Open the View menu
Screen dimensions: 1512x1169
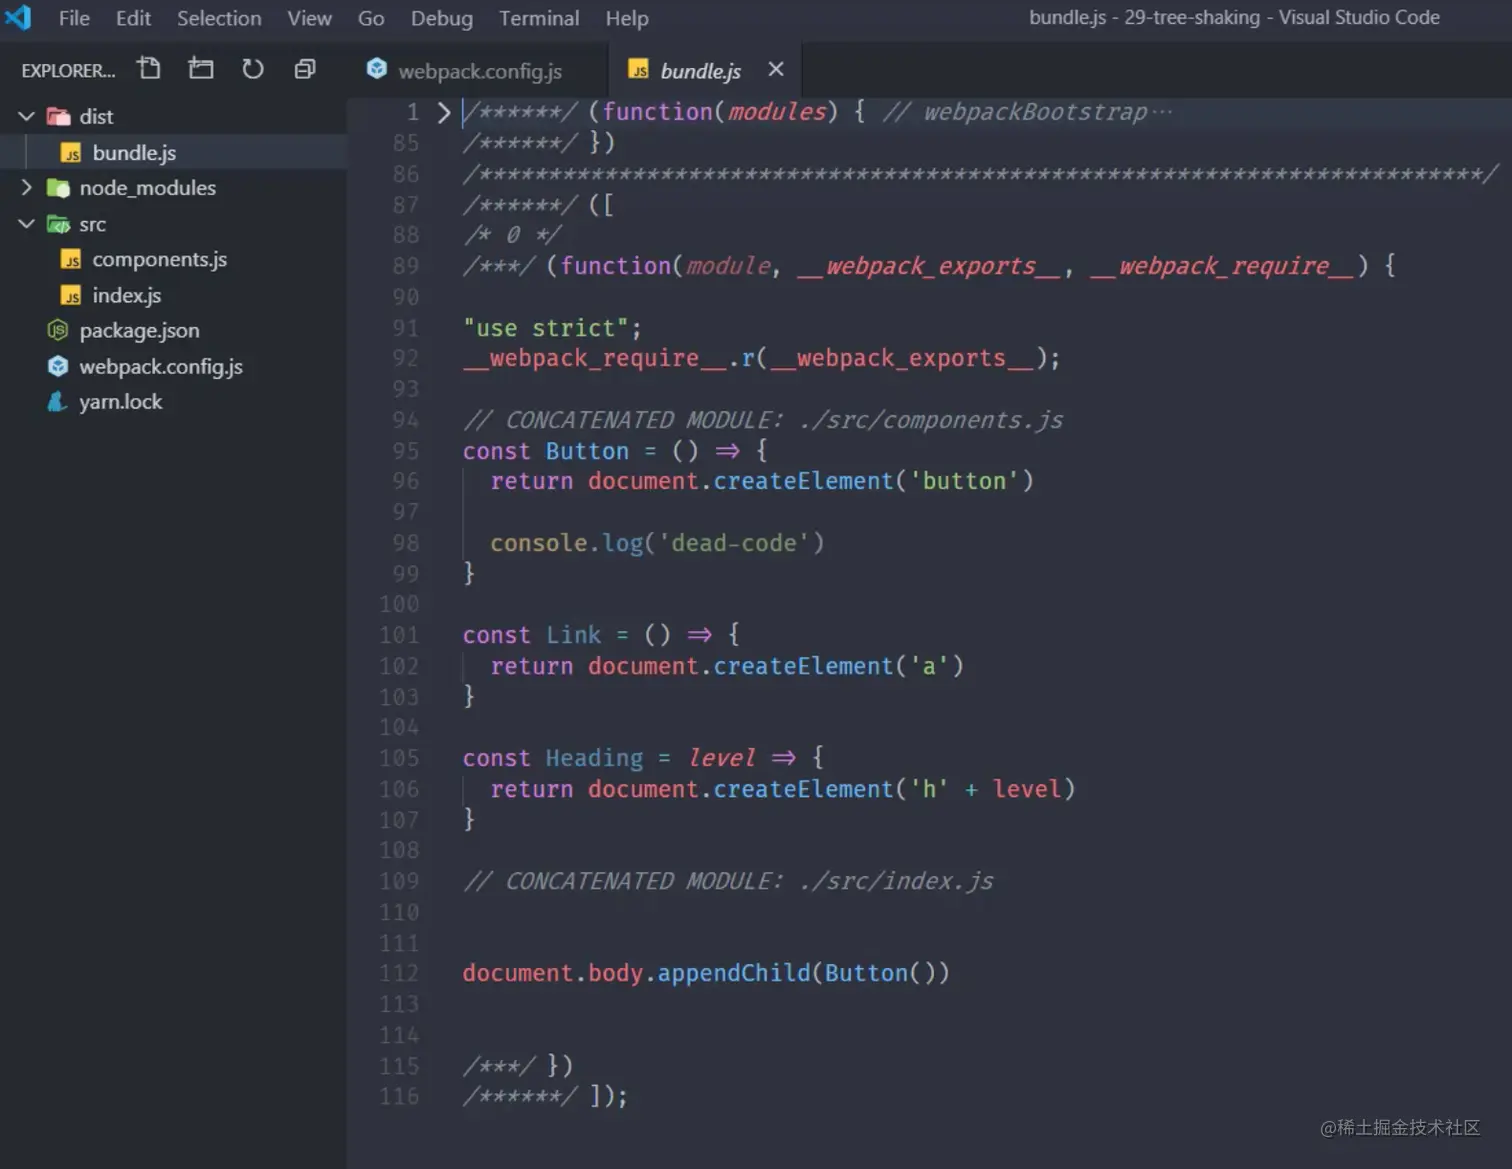(310, 18)
